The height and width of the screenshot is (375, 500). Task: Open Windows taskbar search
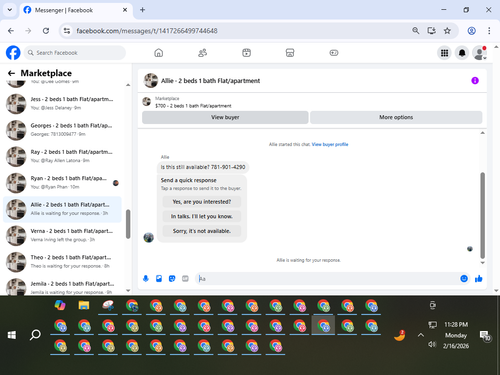[35, 335]
